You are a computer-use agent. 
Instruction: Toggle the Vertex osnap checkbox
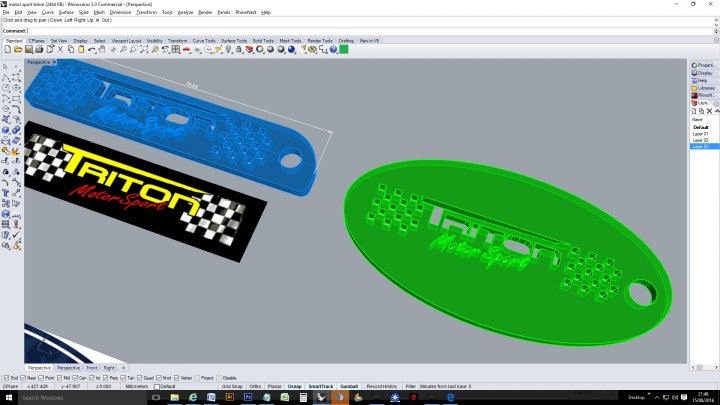(177, 378)
